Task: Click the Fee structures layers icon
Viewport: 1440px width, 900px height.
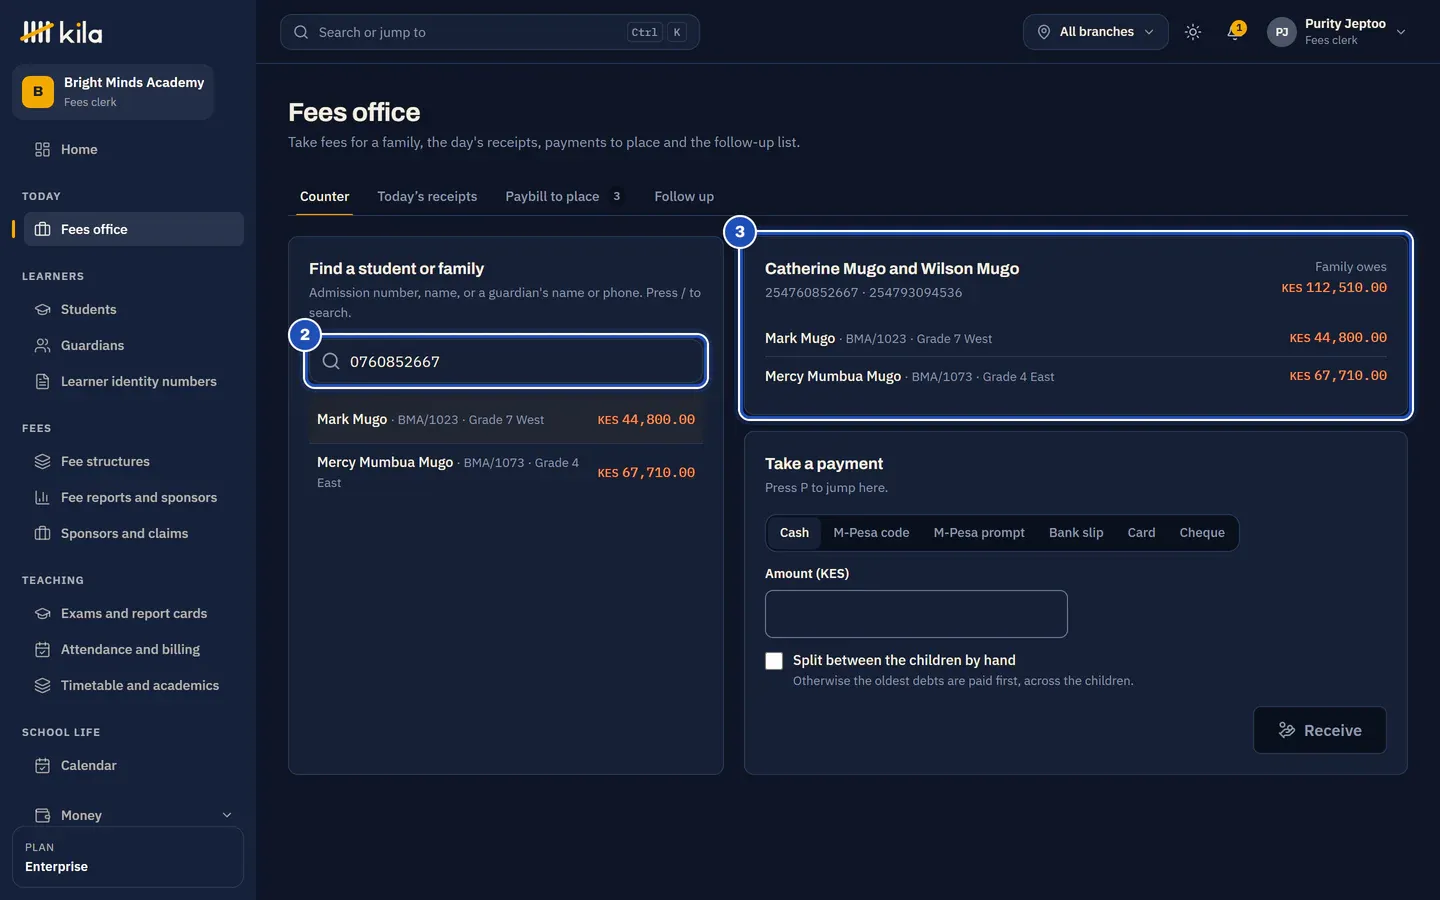Action: point(42,461)
